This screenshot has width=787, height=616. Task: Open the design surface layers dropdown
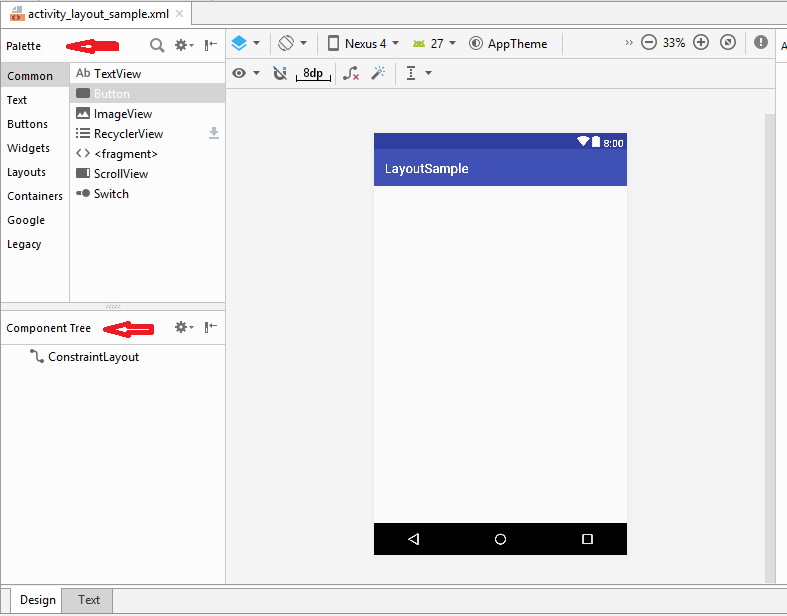(245, 43)
